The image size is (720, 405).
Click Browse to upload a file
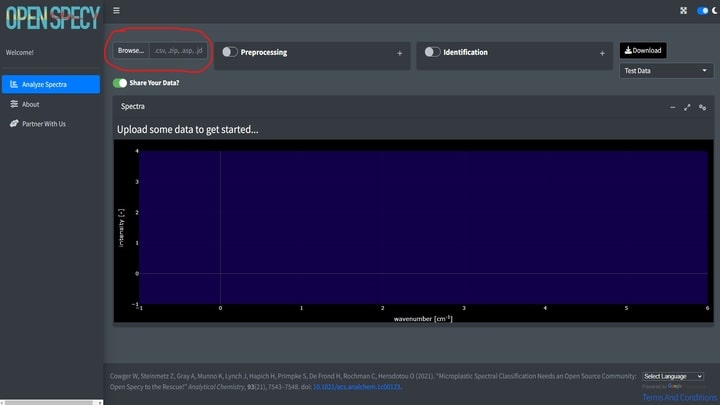[x=130, y=50]
